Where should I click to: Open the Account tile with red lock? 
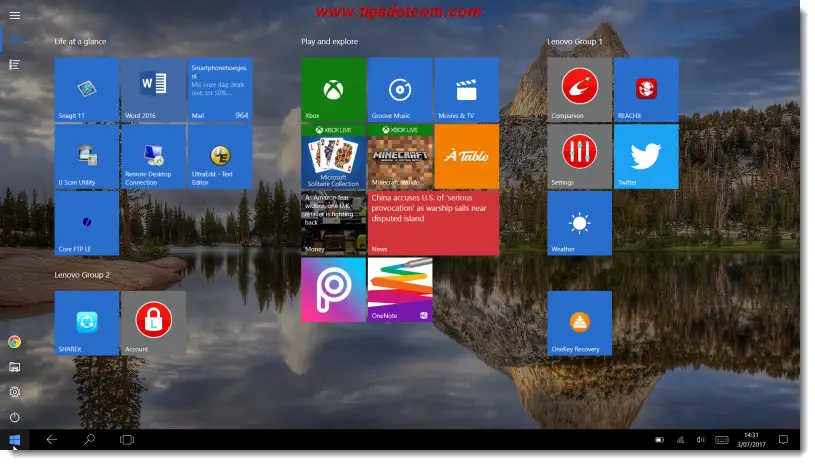pos(153,323)
